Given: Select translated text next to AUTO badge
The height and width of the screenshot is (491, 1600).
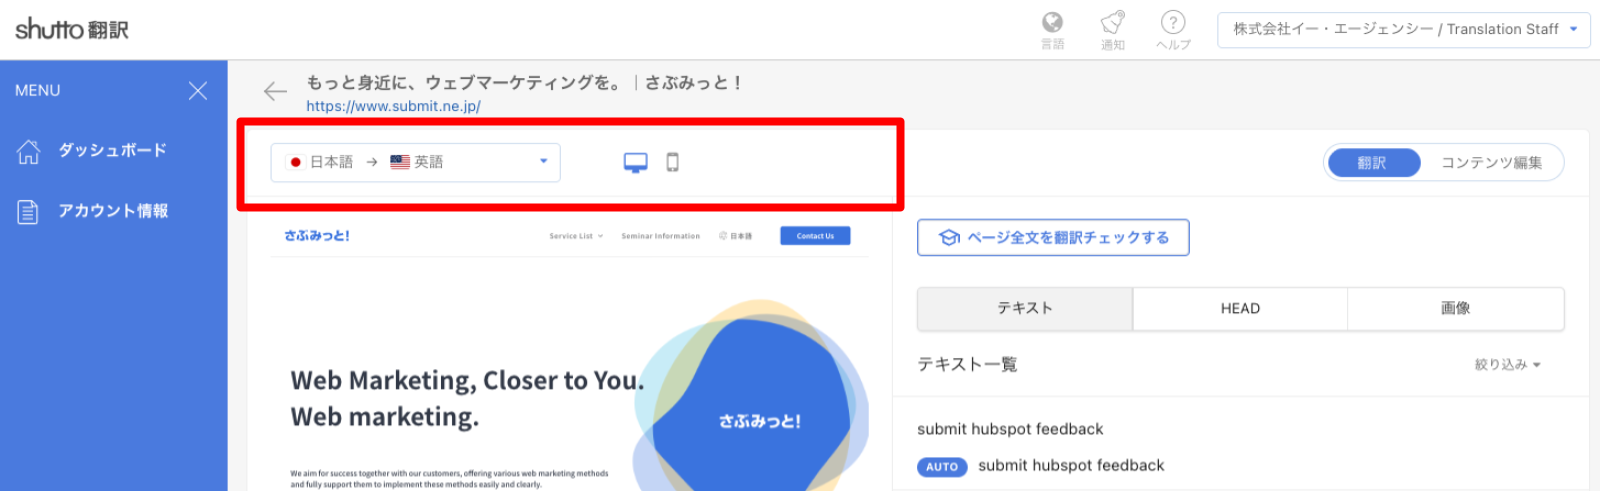Looking at the screenshot, I should [x=1071, y=466].
